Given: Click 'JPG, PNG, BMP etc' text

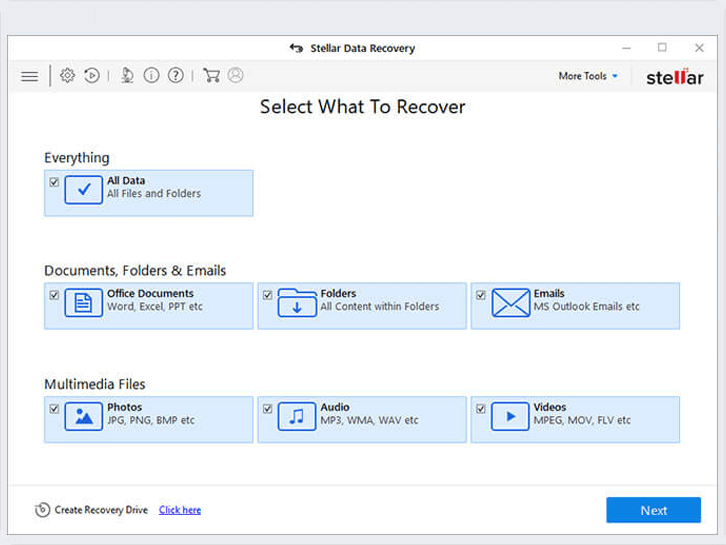Looking at the screenshot, I should coord(151,420).
